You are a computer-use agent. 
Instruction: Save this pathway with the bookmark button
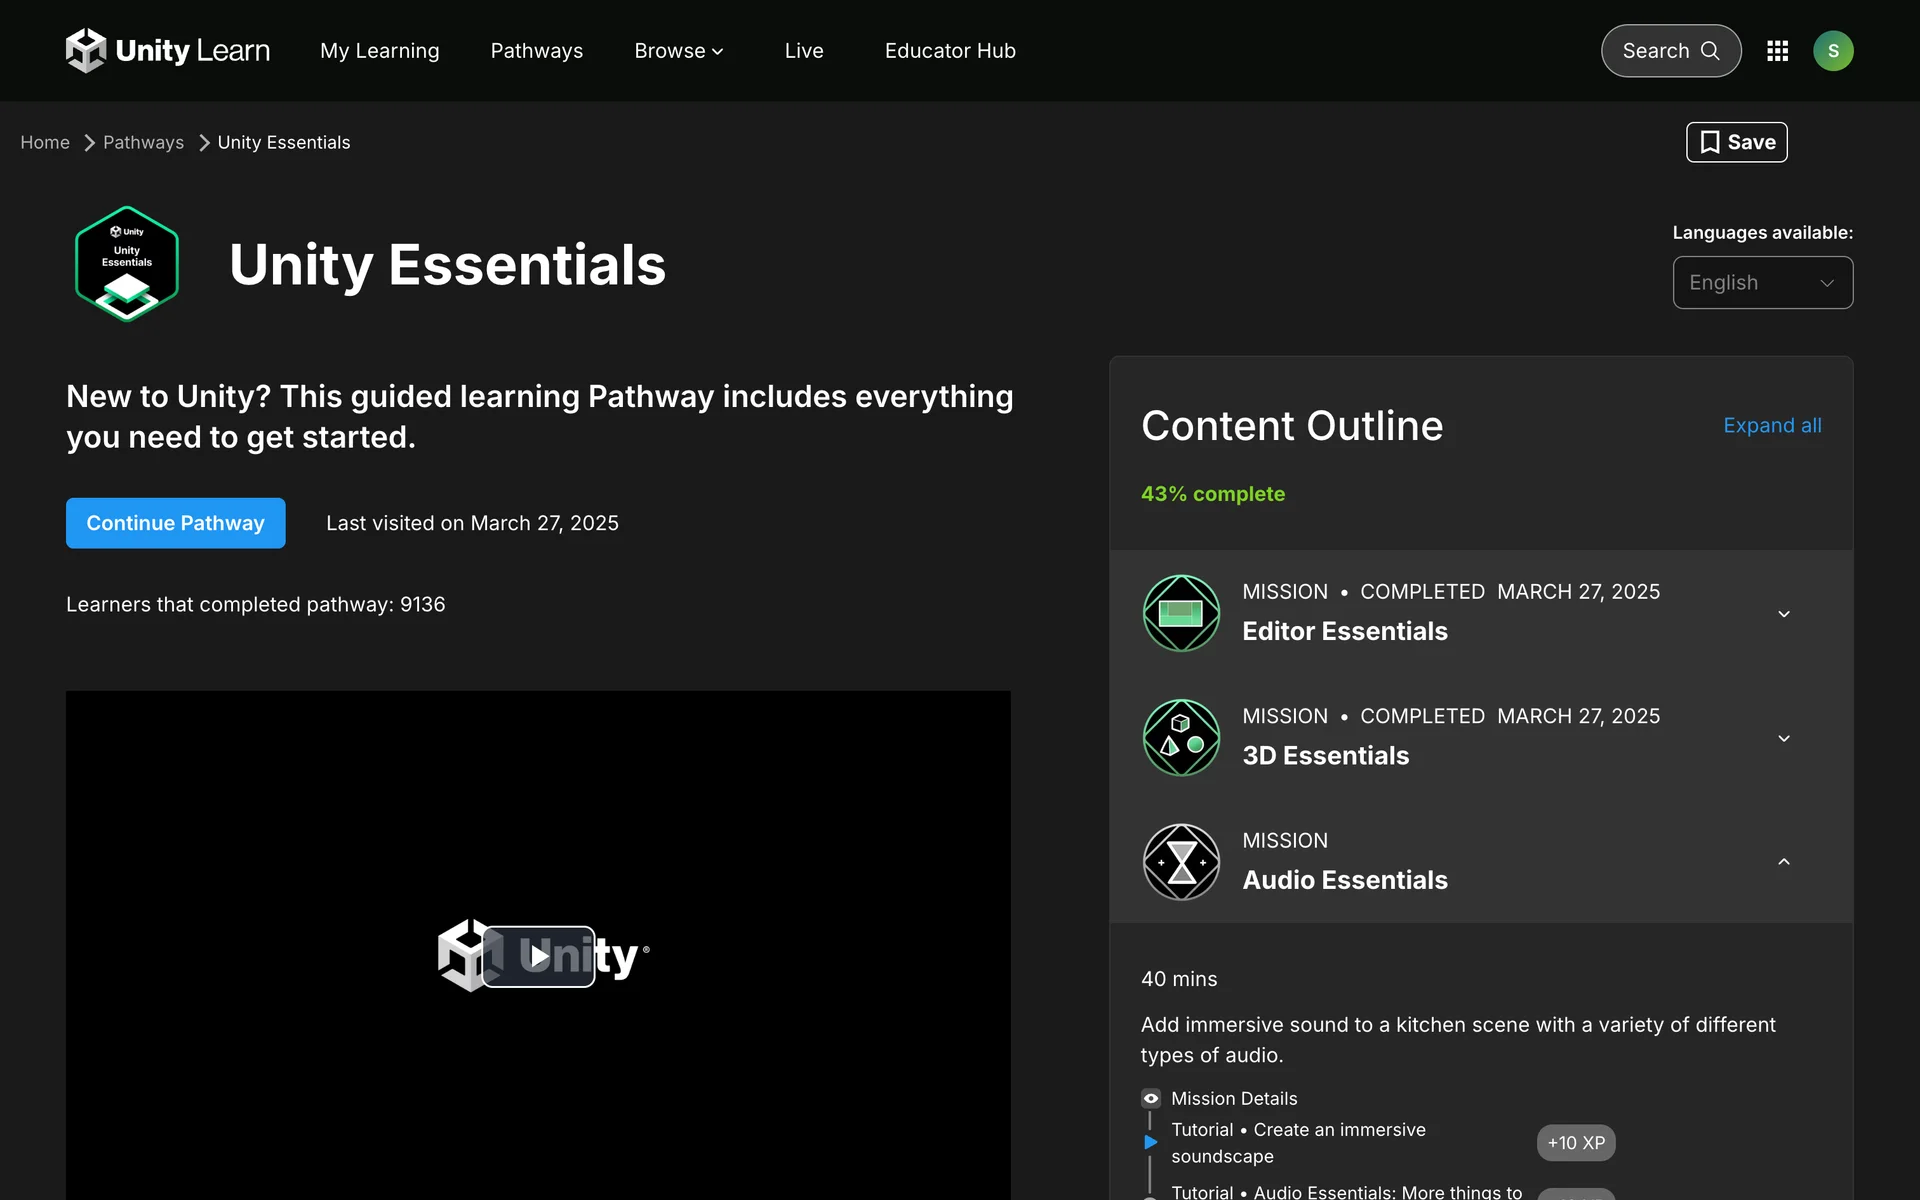pos(1736,142)
